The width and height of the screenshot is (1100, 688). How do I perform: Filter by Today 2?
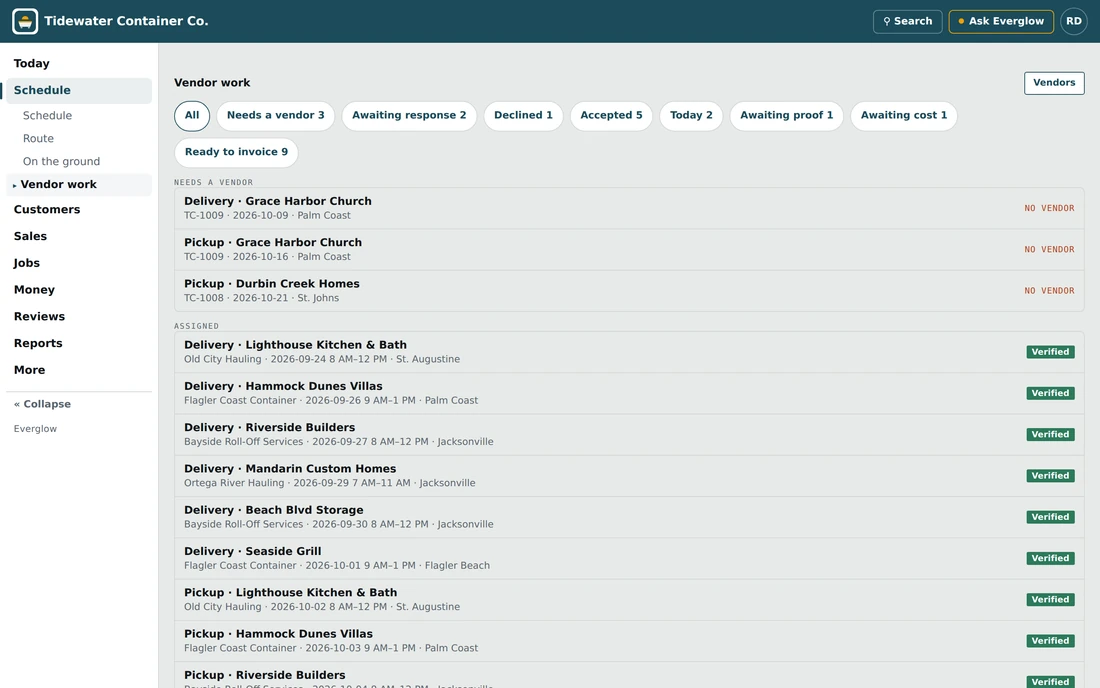coord(691,116)
